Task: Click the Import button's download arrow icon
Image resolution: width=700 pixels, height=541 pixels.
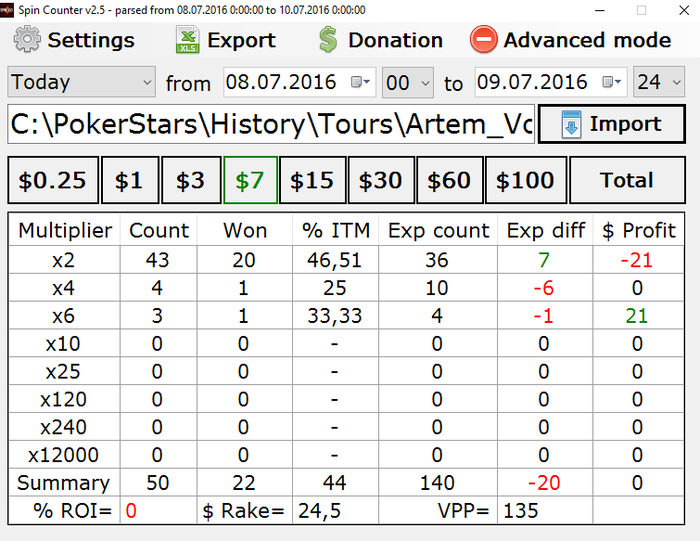Action: pyautogui.click(x=571, y=124)
